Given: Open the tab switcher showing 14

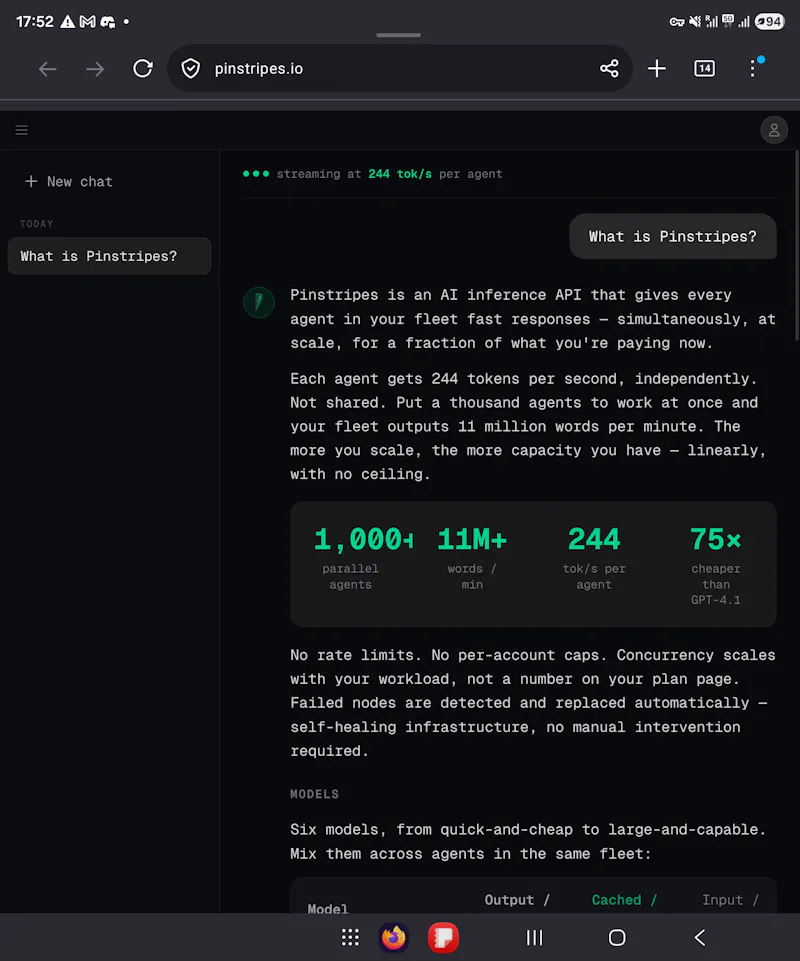Looking at the screenshot, I should 704,69.
